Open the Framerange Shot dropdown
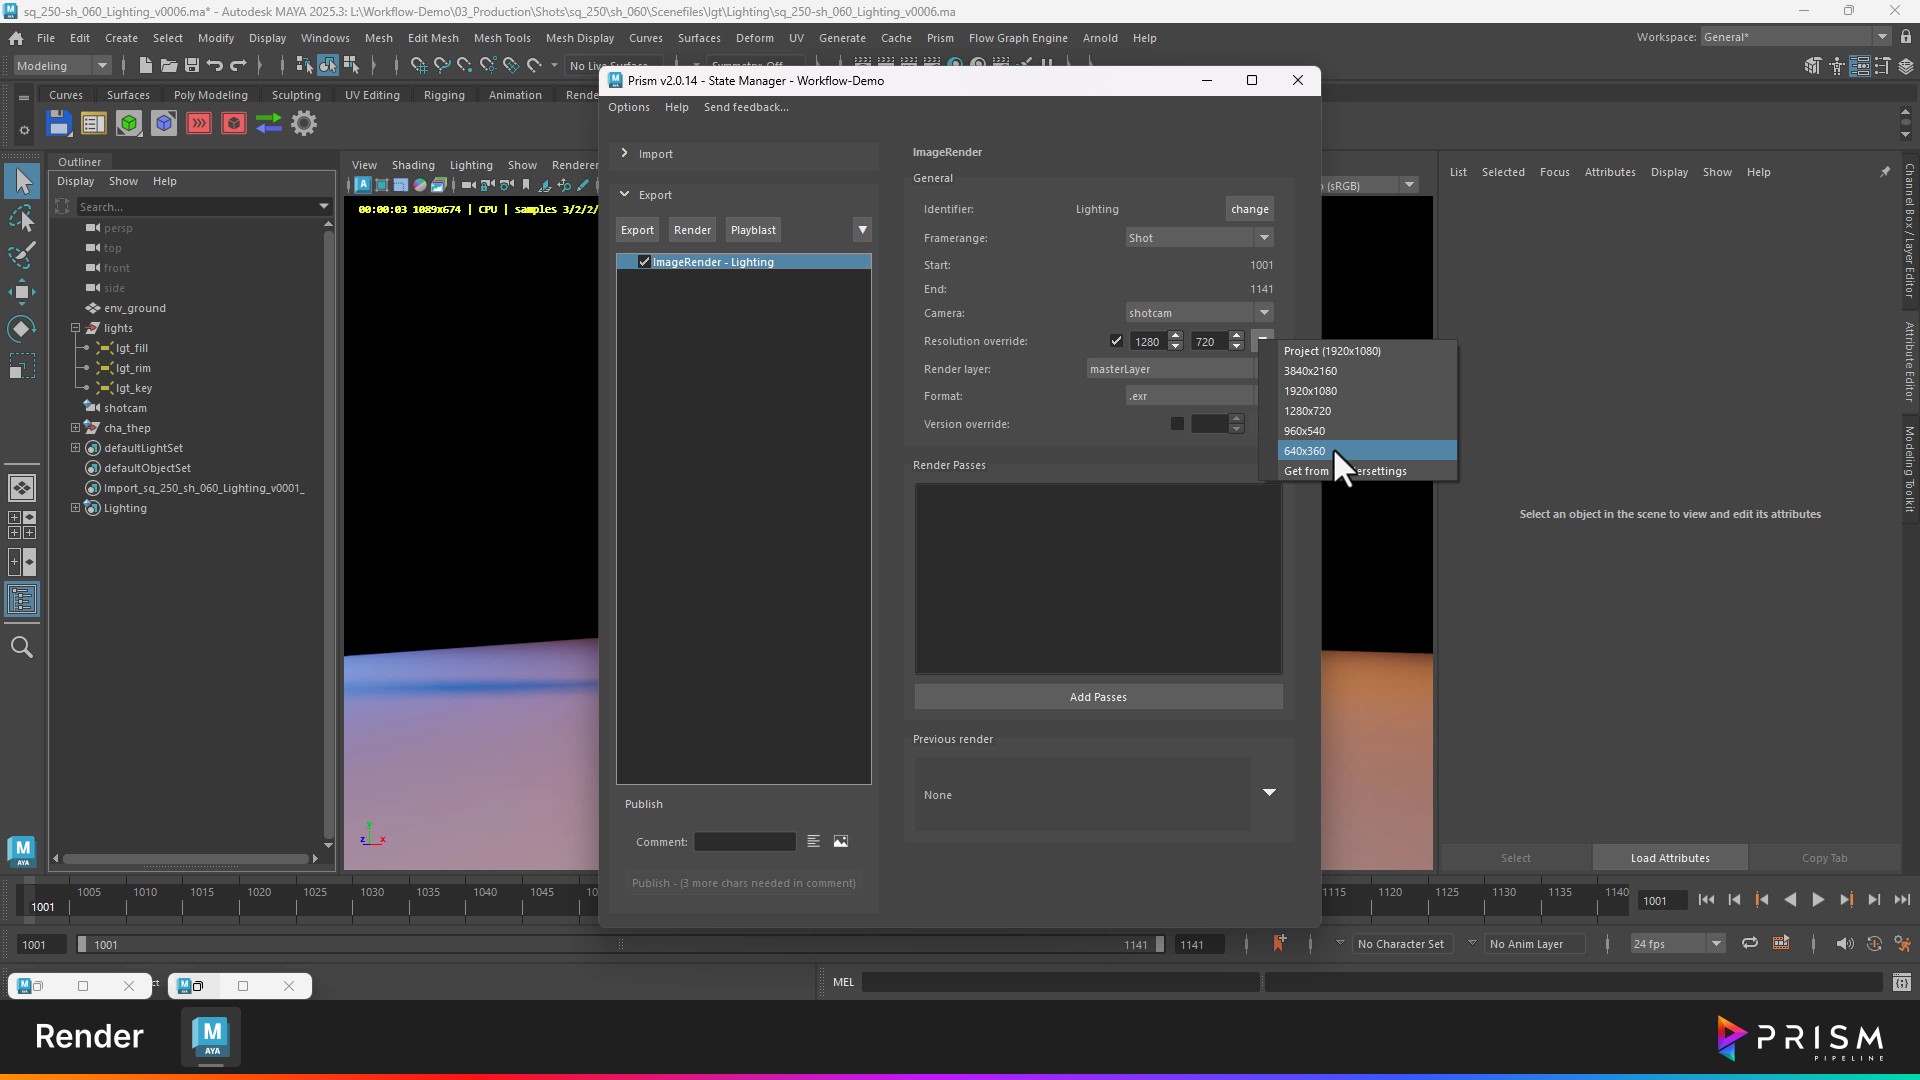Image resolution: width=1920 pixels, height=1080 pixels. 1199,238
